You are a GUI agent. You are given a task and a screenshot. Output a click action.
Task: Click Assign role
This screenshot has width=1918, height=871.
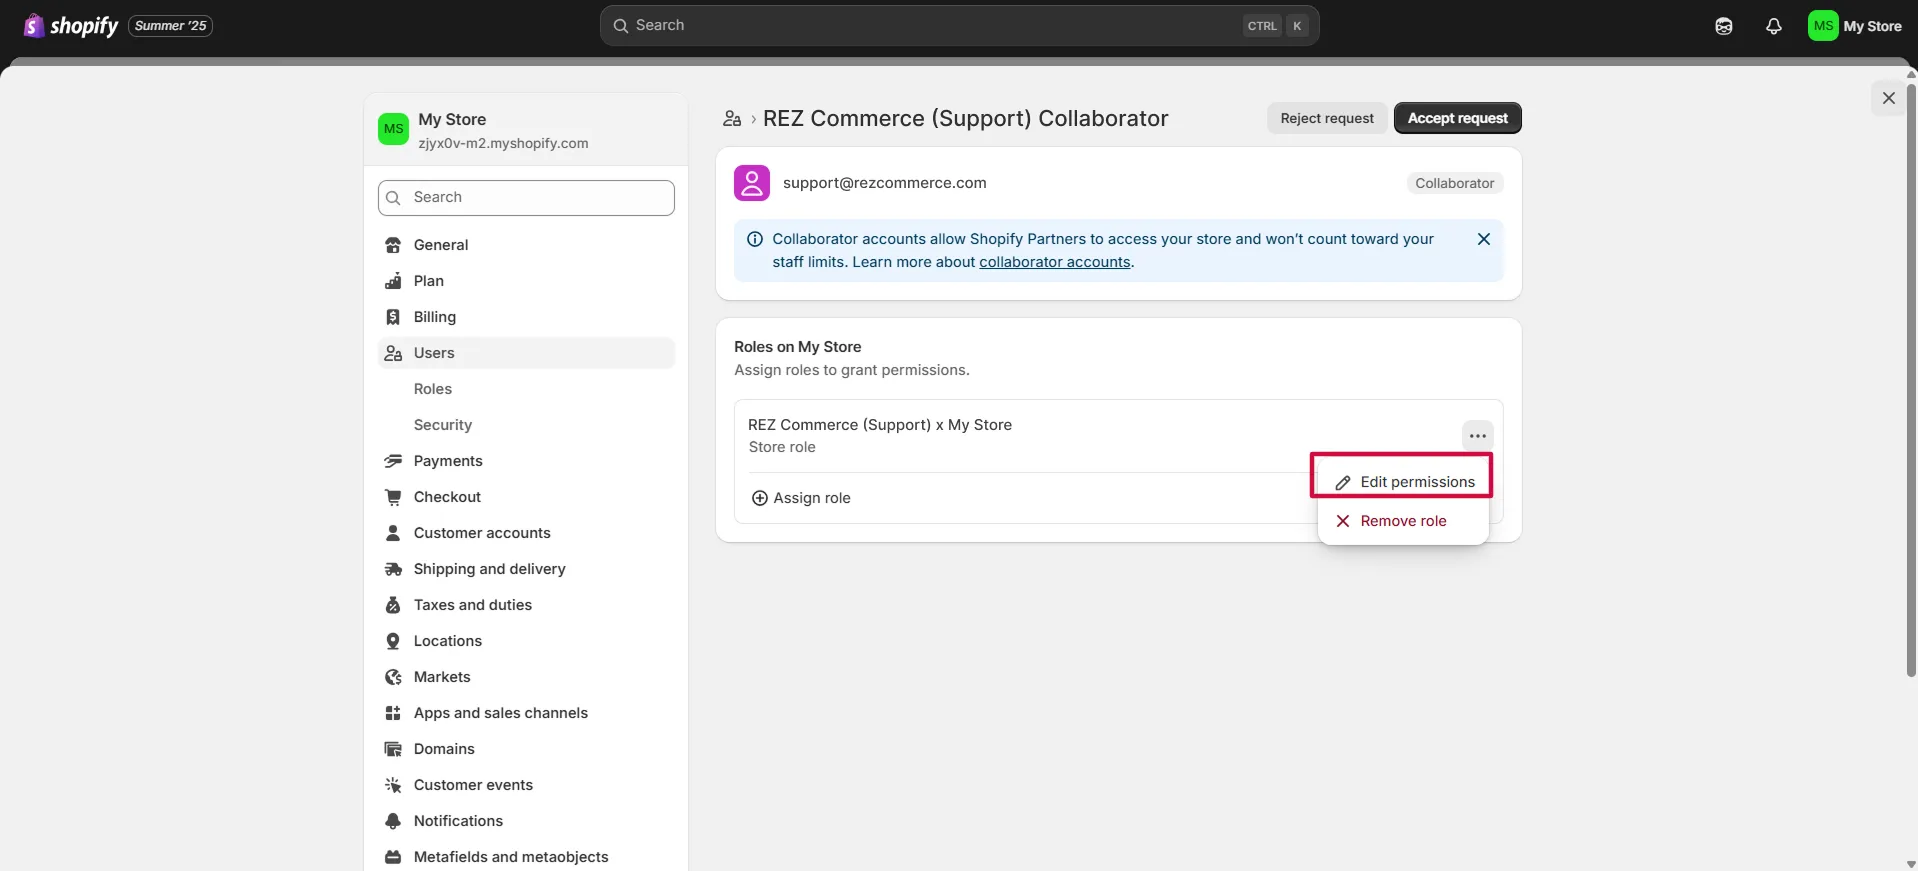801,498
